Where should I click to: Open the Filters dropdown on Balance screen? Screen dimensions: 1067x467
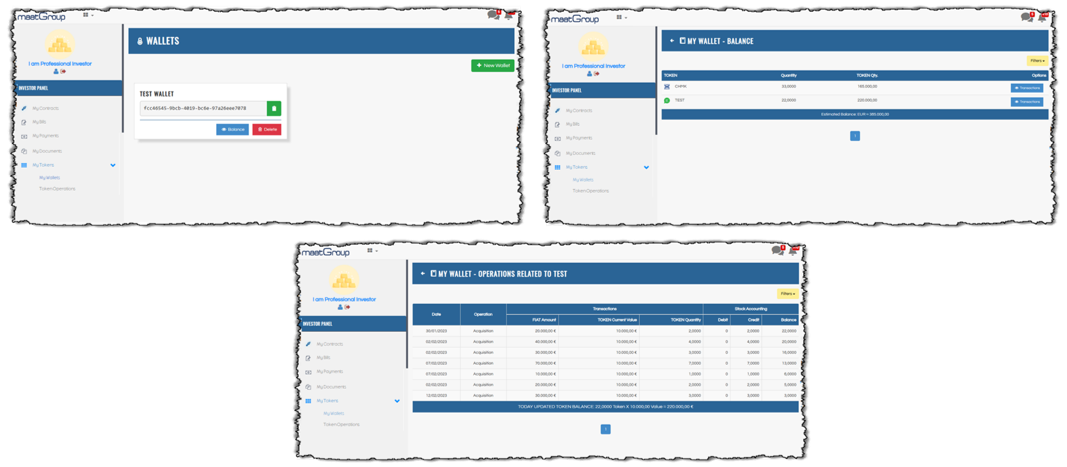(1037, 61)
